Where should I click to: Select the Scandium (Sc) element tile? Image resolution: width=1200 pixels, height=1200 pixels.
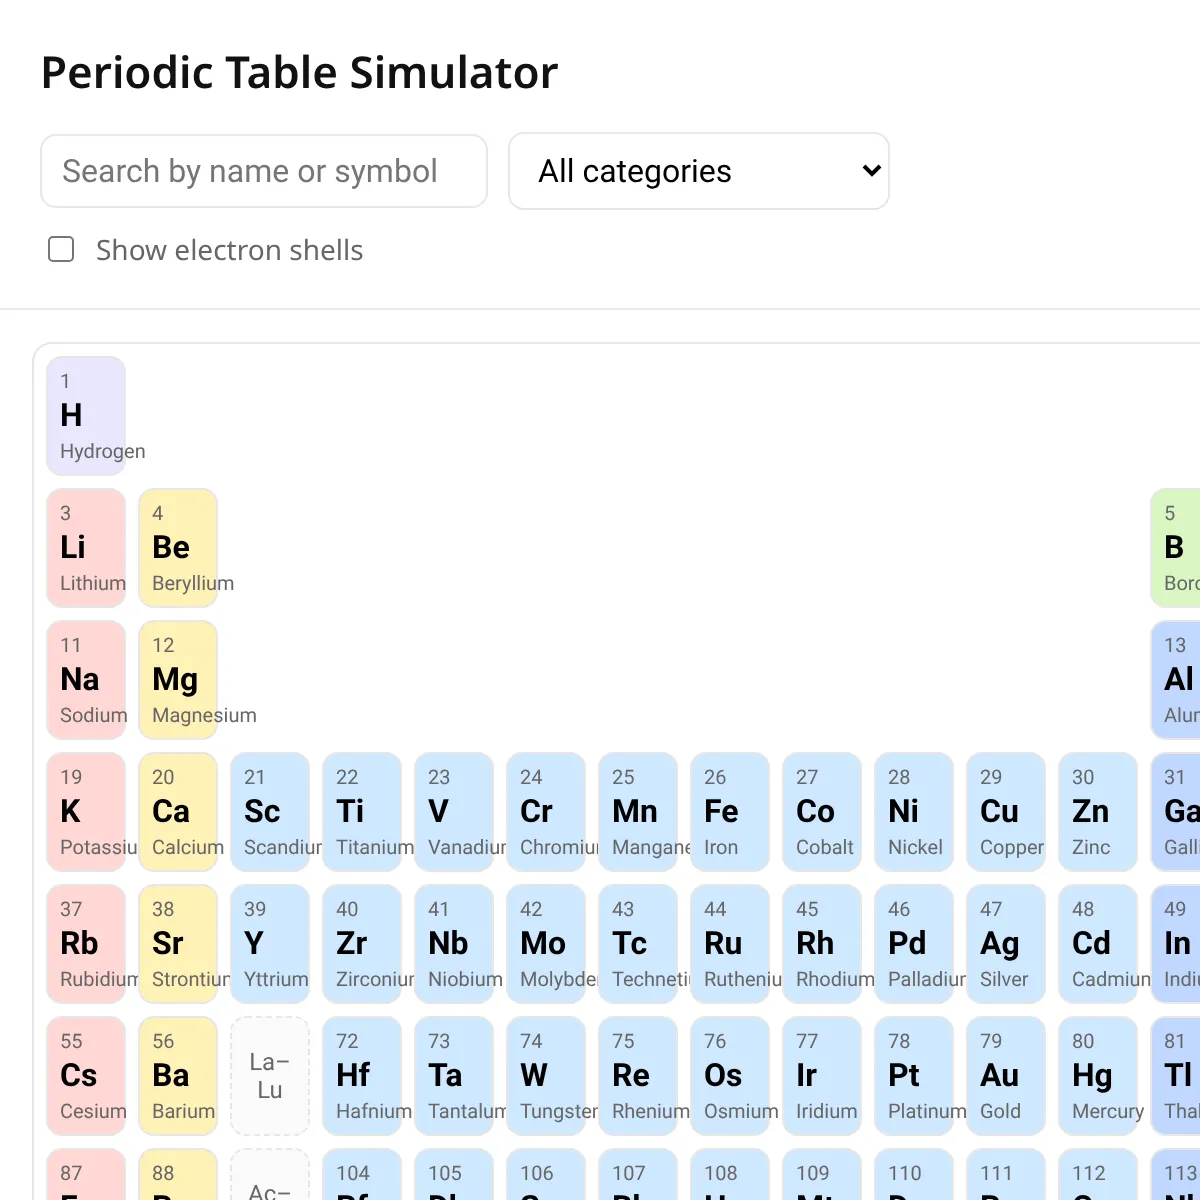point(270,812)
